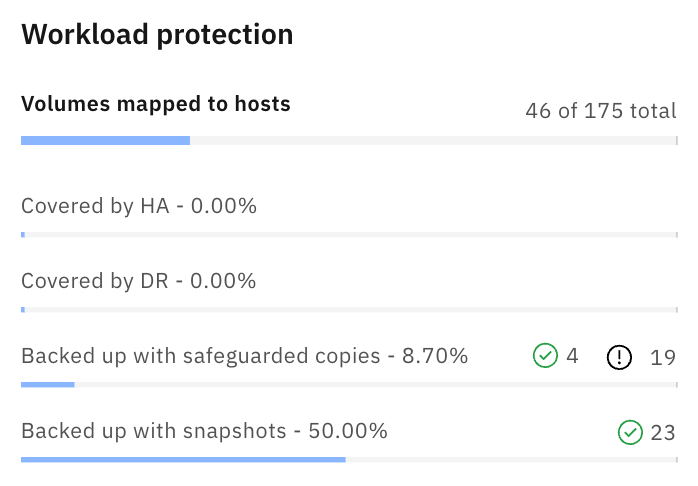
Task: Click the Covered by HA progress bar
Action: [349, 235]
